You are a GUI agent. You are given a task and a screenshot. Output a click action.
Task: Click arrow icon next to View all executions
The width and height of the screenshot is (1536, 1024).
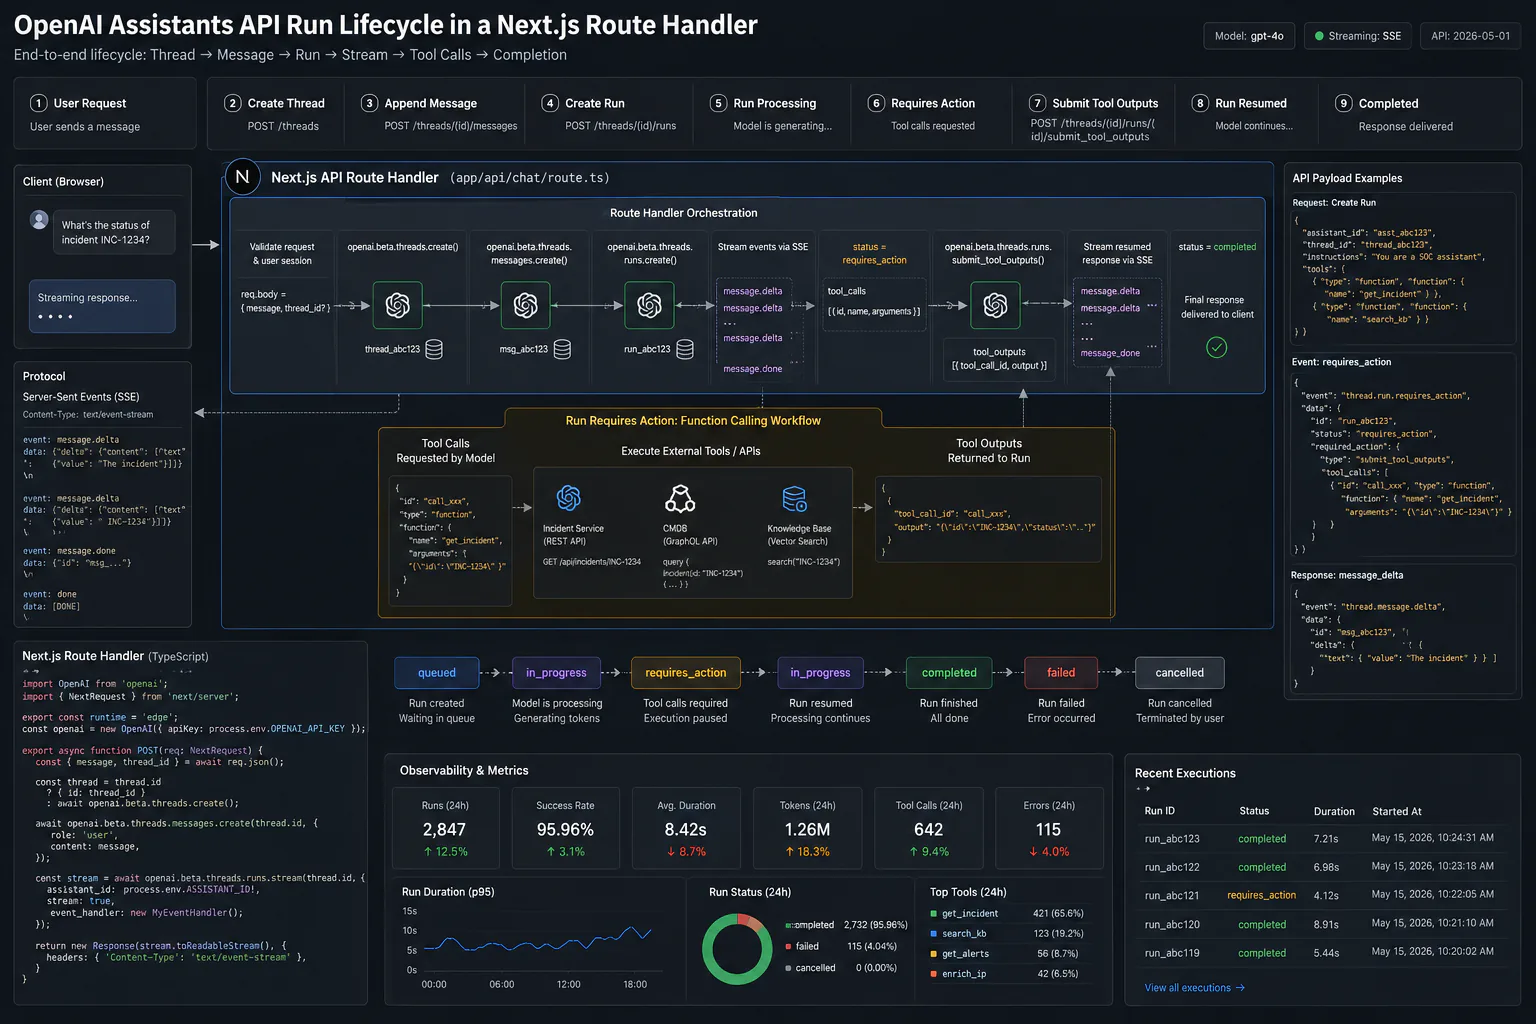tap(1240, 988)
